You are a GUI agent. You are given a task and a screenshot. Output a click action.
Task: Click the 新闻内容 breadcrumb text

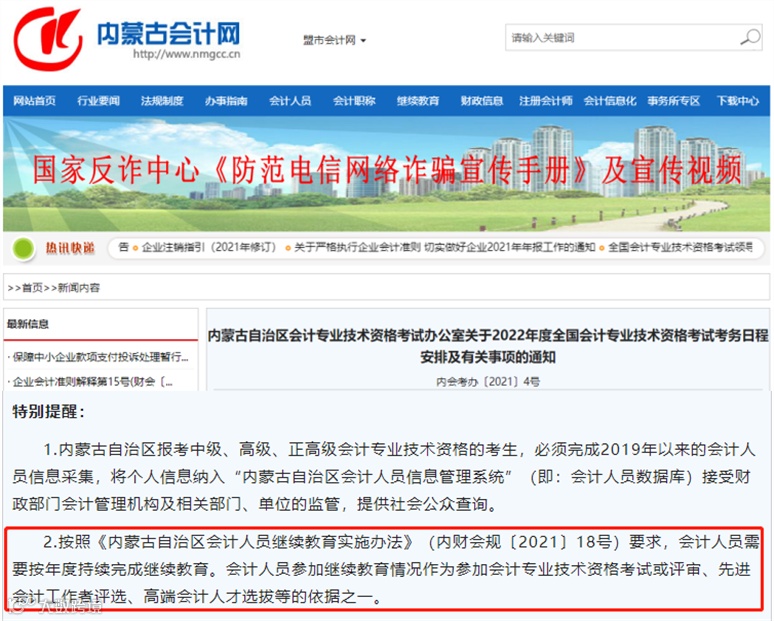[79, 288]
